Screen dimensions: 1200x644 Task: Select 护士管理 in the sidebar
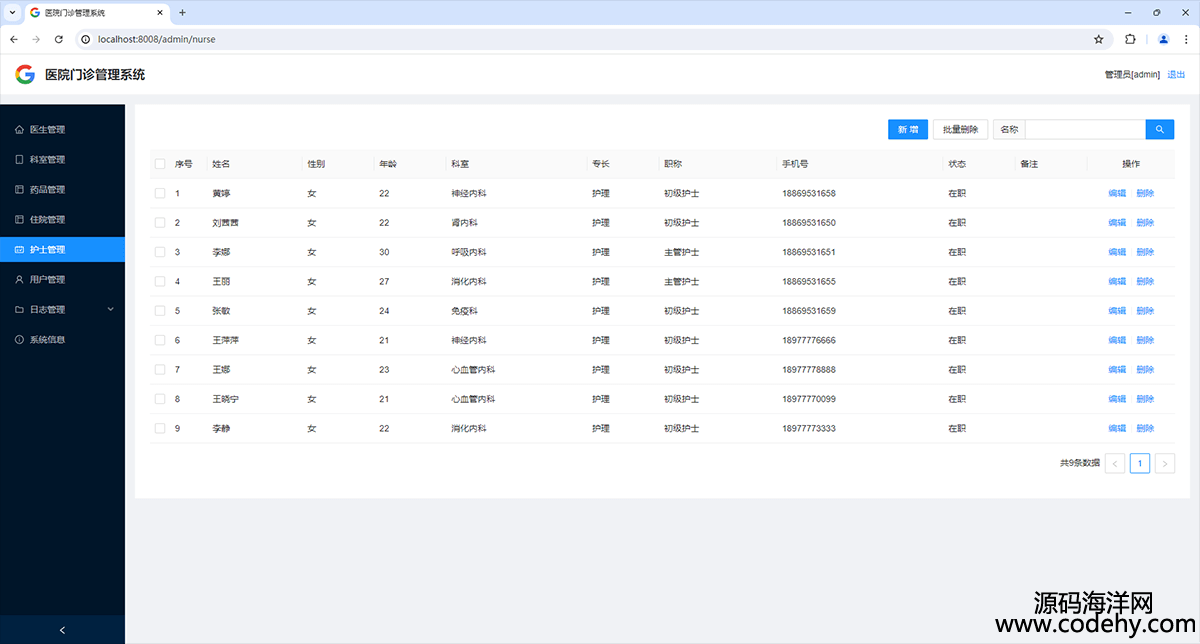pyautogui.click(x=62, y=249)
